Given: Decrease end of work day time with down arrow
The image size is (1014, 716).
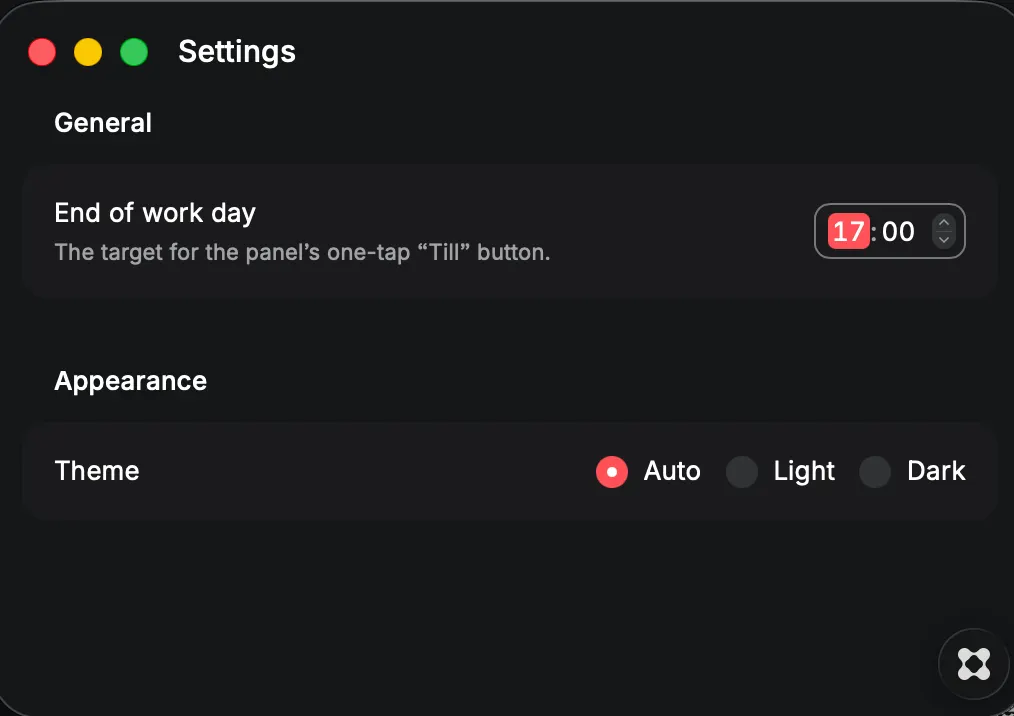Looking at the screenshot, I should [x=944, y=239].
